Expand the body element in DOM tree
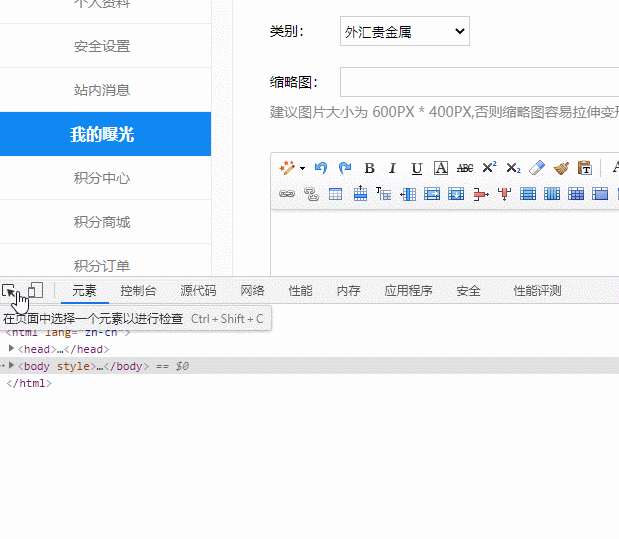 point(12,366)
